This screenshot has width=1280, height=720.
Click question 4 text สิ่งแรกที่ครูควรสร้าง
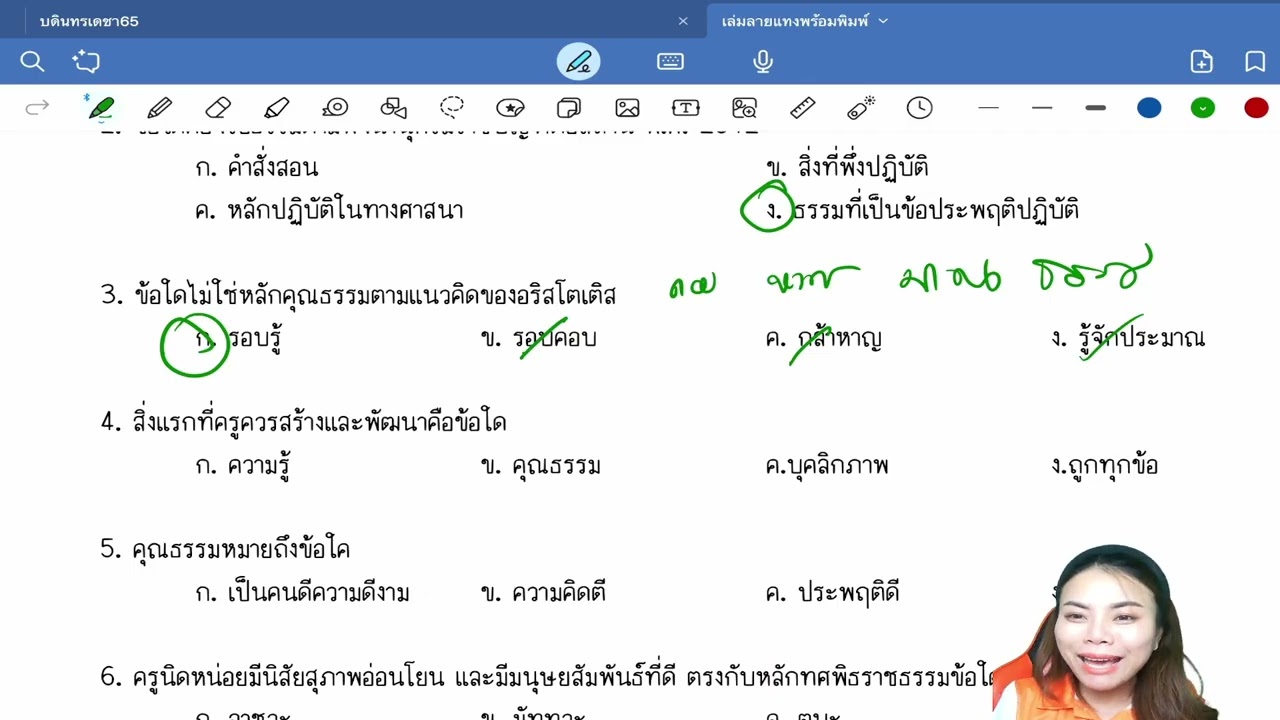tap(303, 422)
